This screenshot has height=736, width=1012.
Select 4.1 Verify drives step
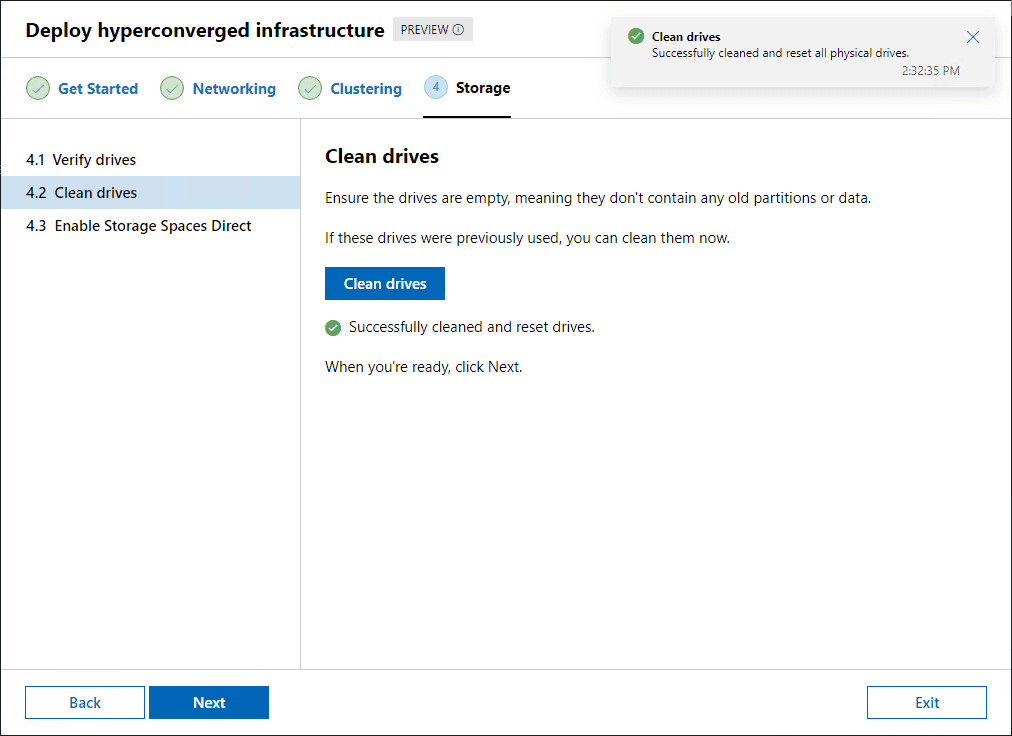pos(81,160)
